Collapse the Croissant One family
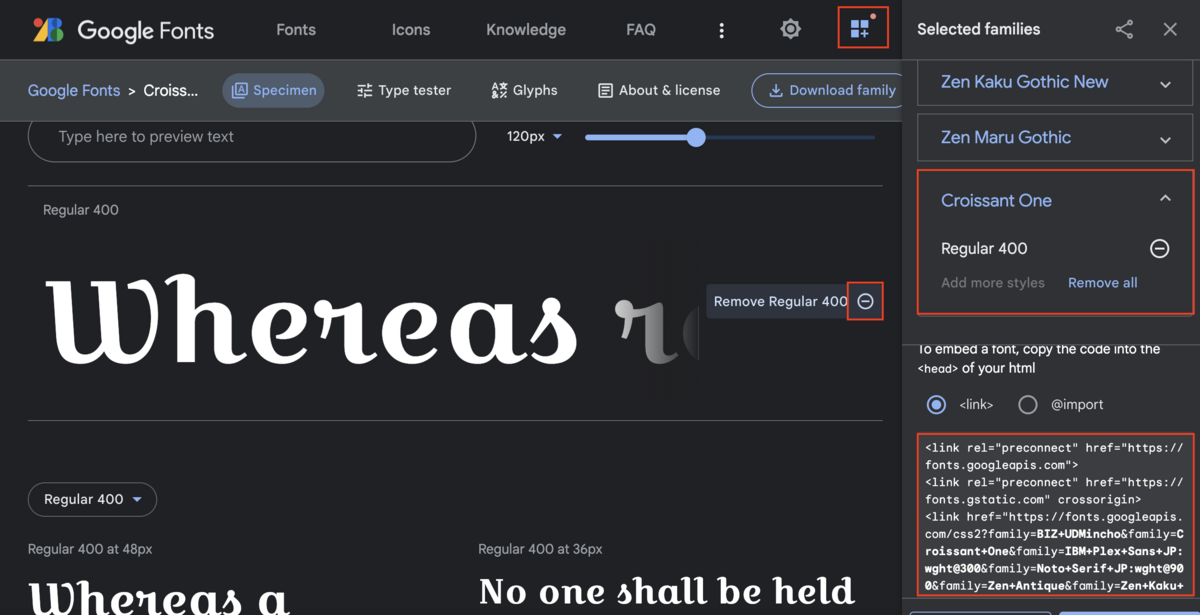This screenshot has width=1200, height=615. click(1165, 199)
